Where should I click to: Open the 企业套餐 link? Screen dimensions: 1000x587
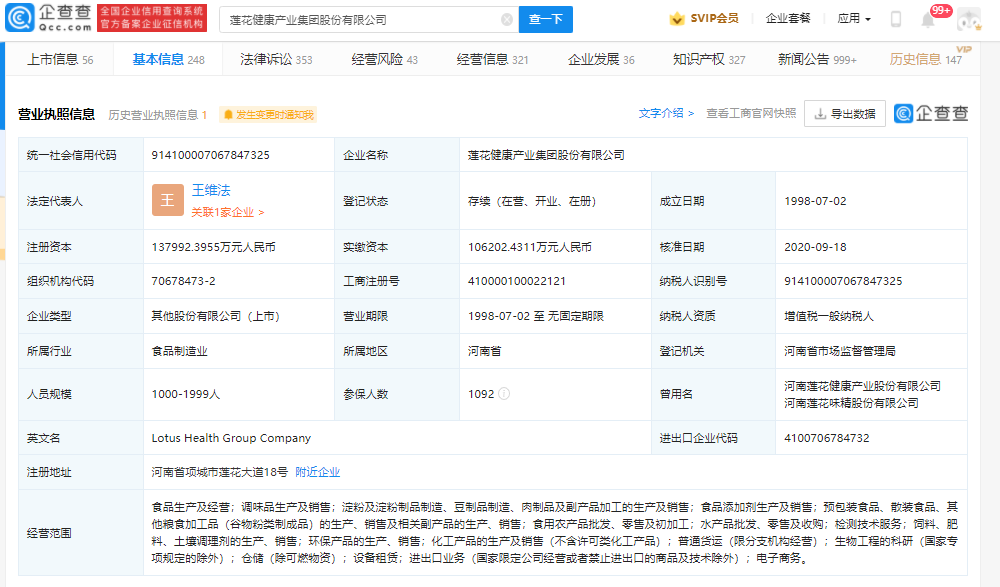coord(788,19)
